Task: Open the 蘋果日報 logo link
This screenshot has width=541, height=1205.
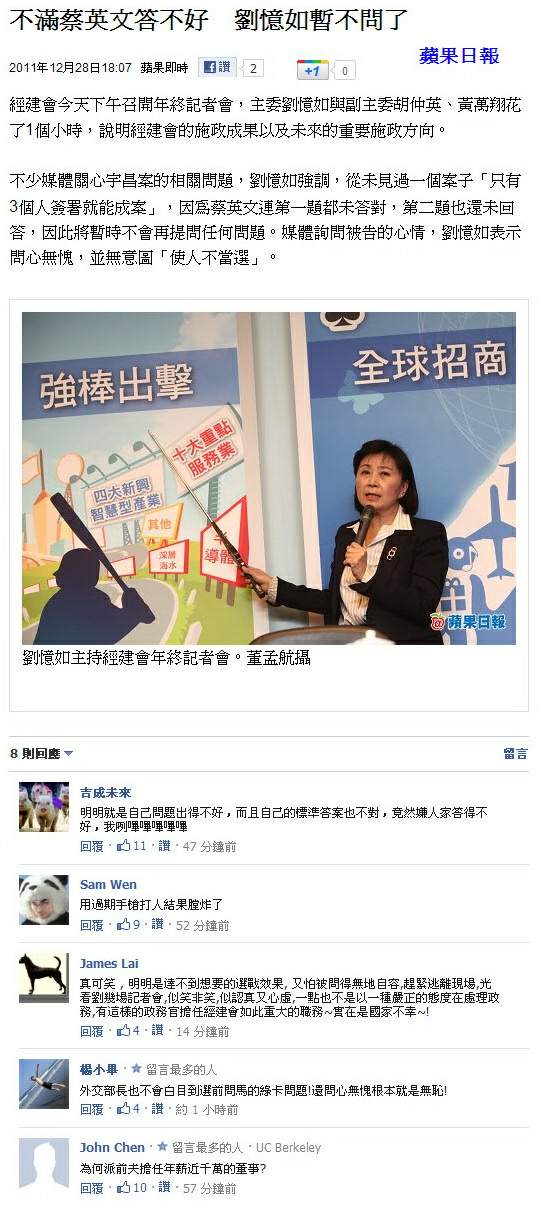Action: [459, 56]
